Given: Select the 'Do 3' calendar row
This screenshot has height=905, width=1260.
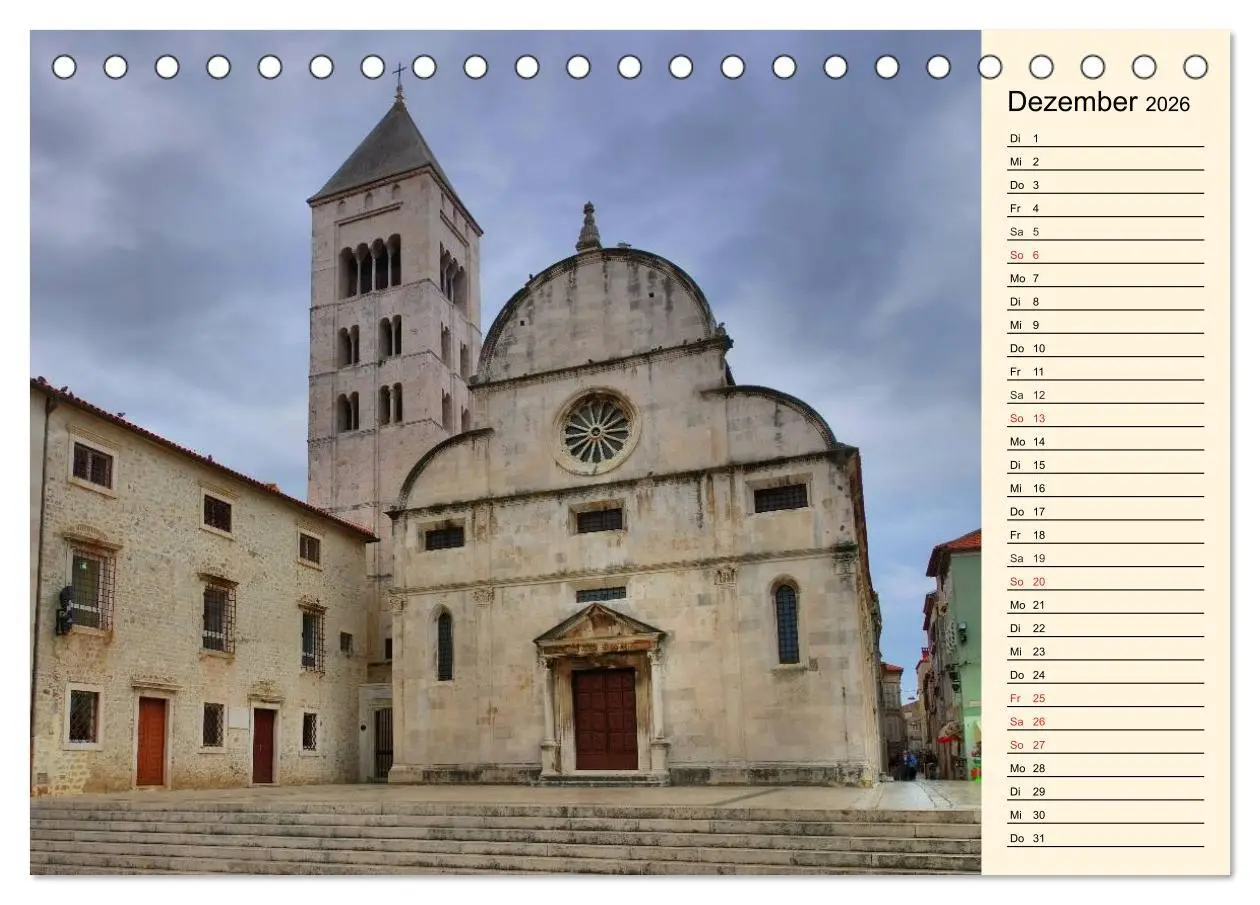Looking at the screenshot, I should pos(1105,185).
